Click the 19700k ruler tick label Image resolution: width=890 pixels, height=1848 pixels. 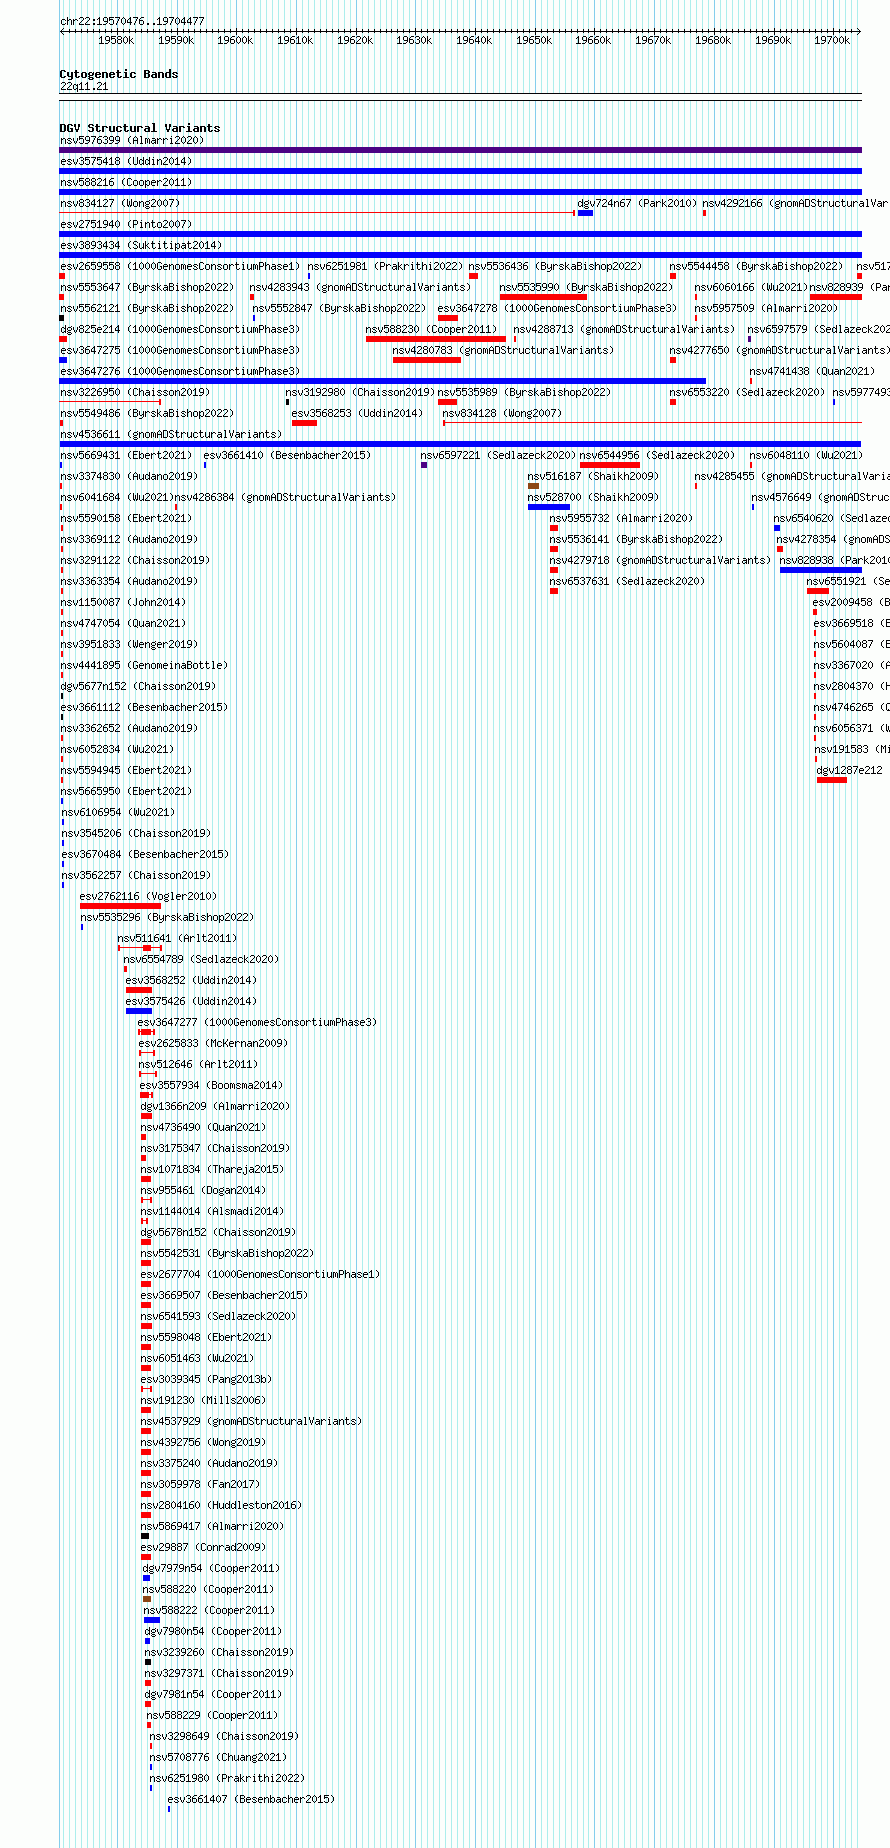point(832,40)
